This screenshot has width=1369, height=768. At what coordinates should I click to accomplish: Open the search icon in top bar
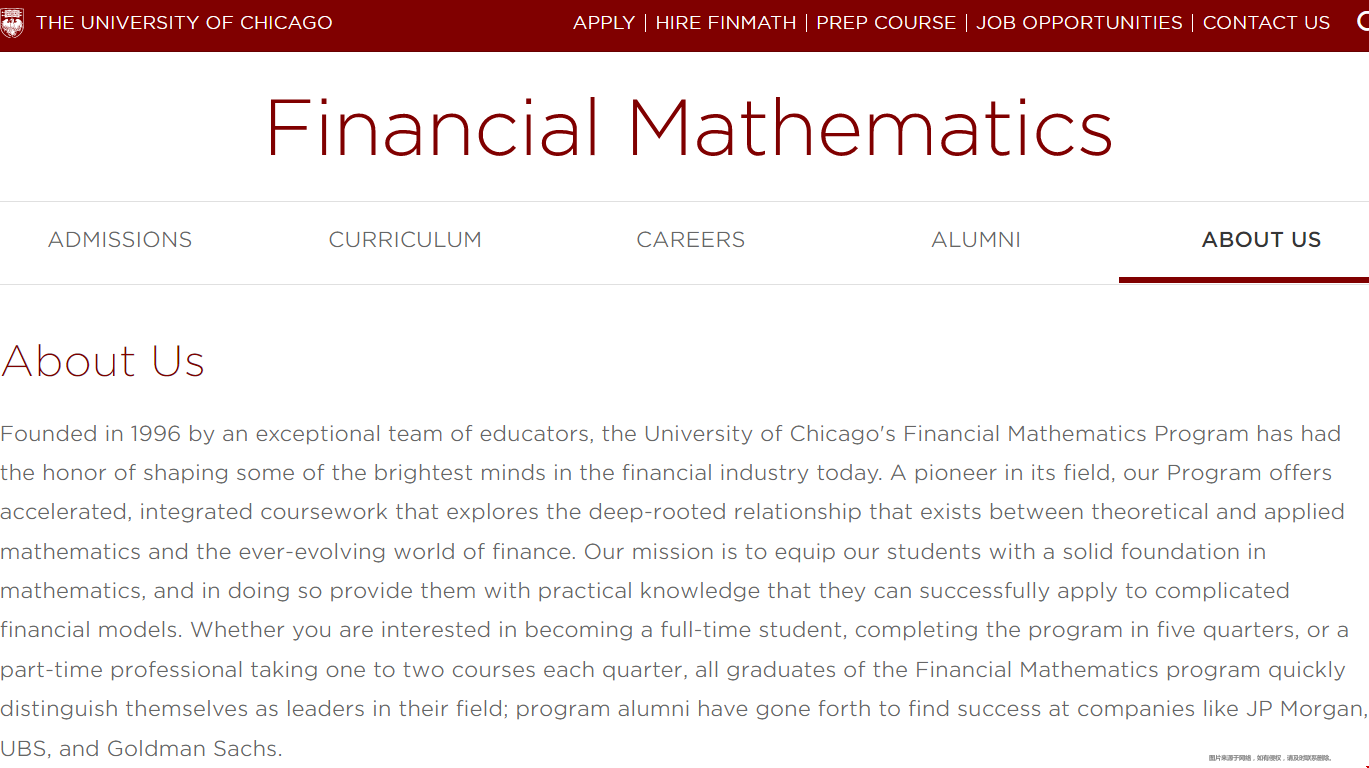tap(1363, 21)
